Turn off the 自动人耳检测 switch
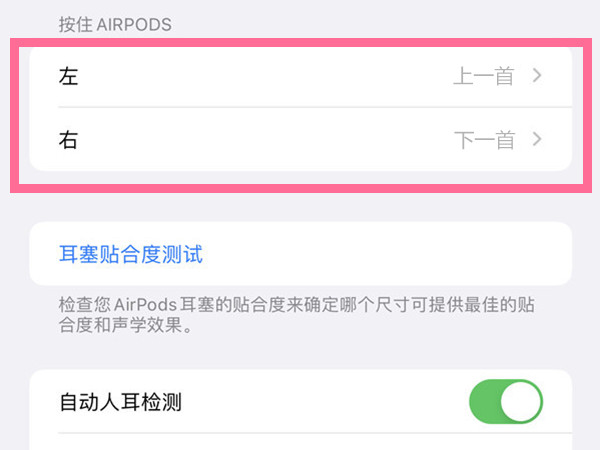Screen dimensions: 600x450 pos(505,403)
